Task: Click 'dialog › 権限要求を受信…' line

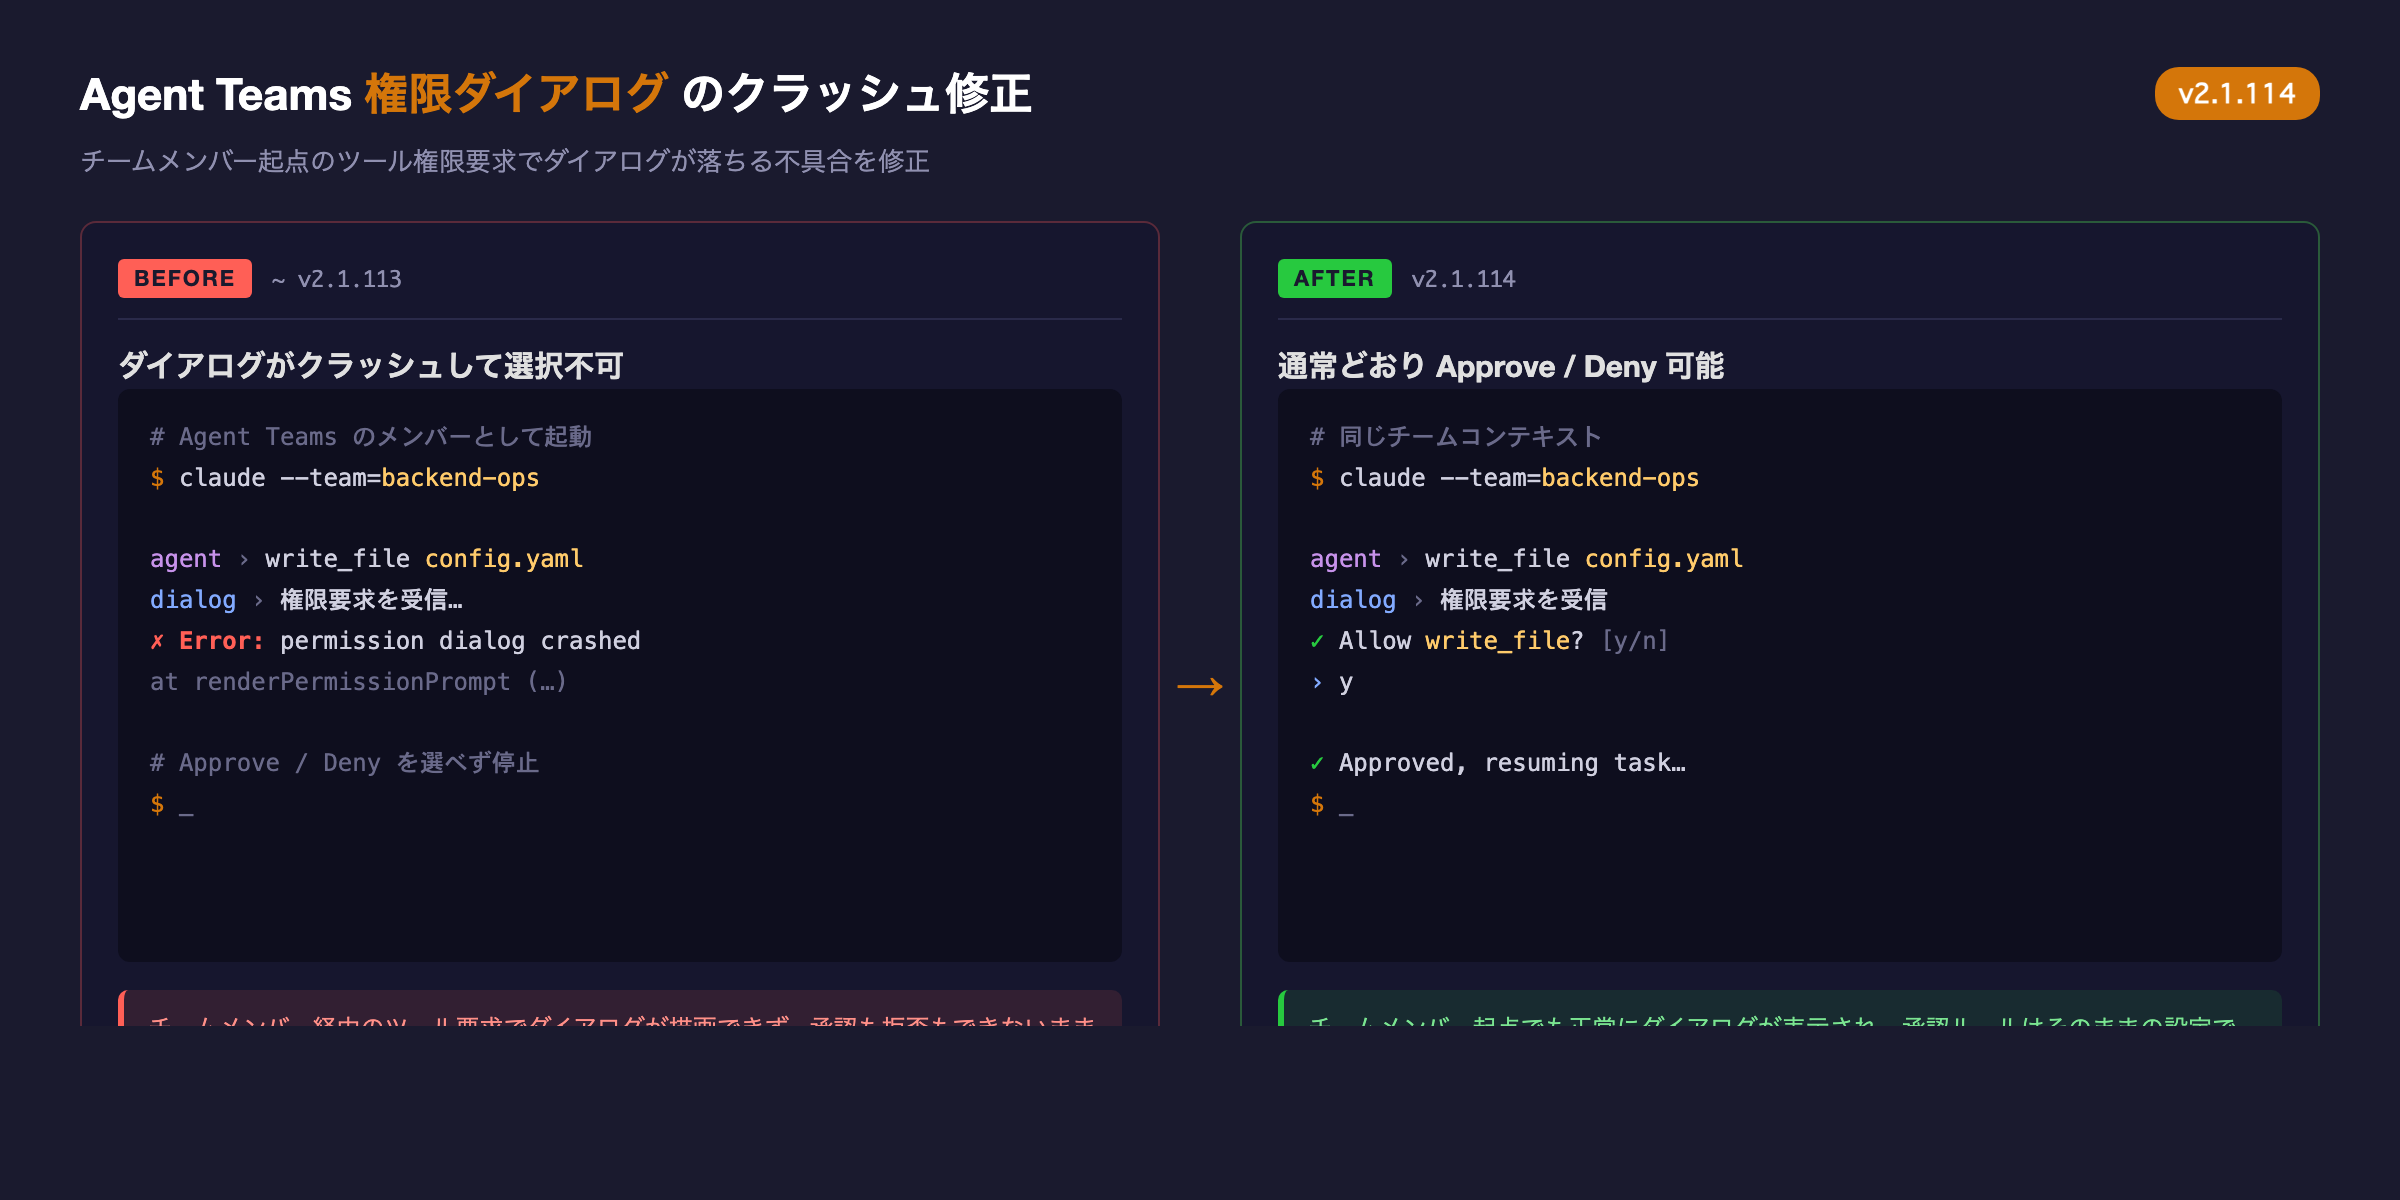Action: 306,600
